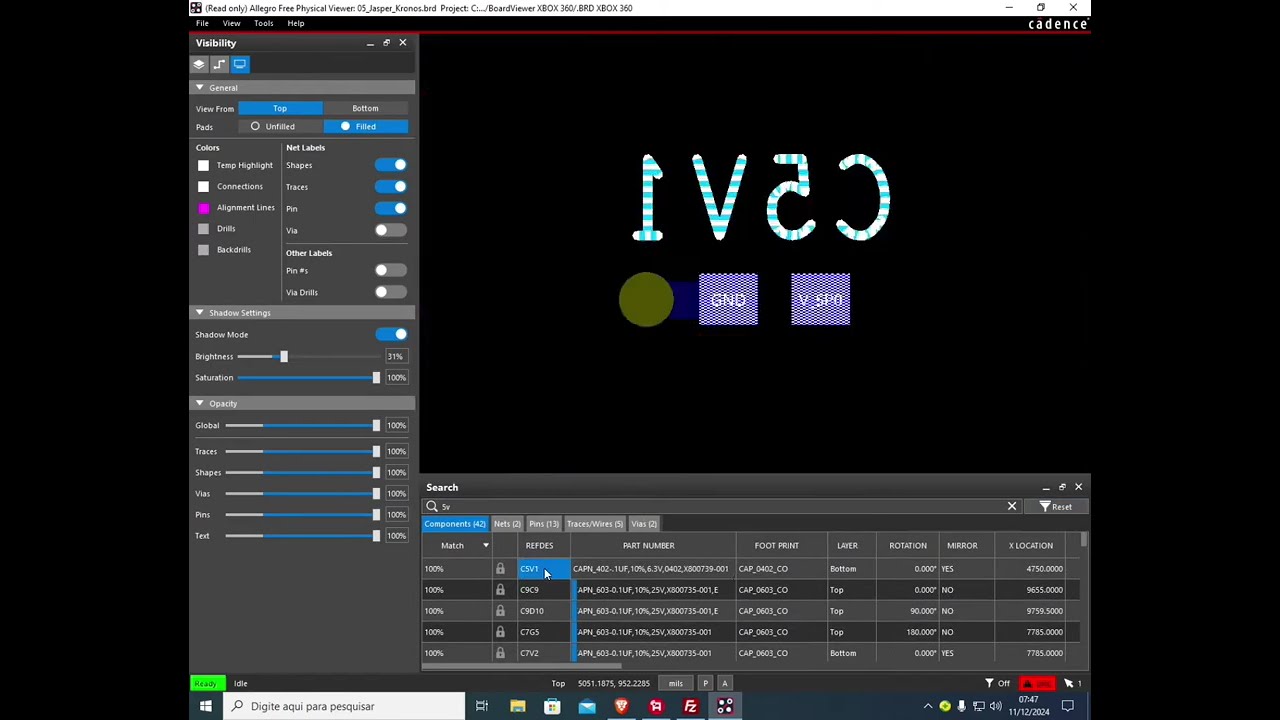
Task: Toggle Shapes net labels switch
Action: [x=391, y=165]
